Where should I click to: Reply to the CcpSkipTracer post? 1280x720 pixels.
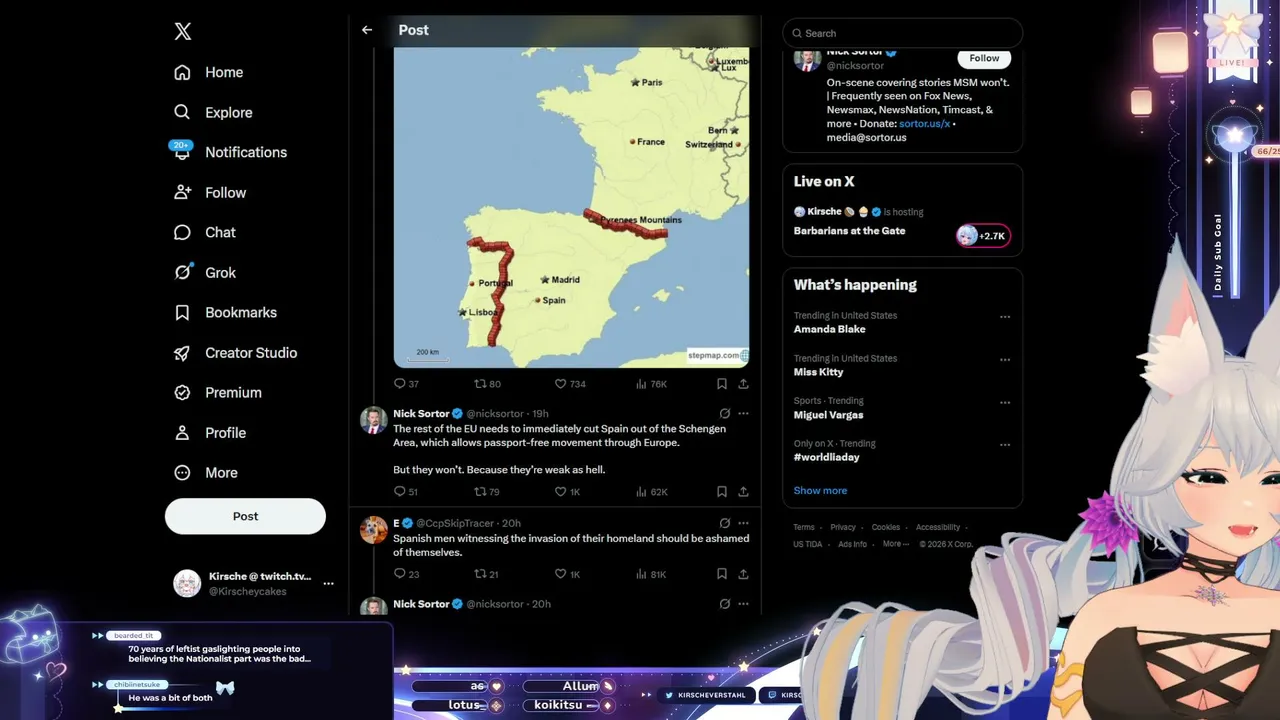click(406, 574)
